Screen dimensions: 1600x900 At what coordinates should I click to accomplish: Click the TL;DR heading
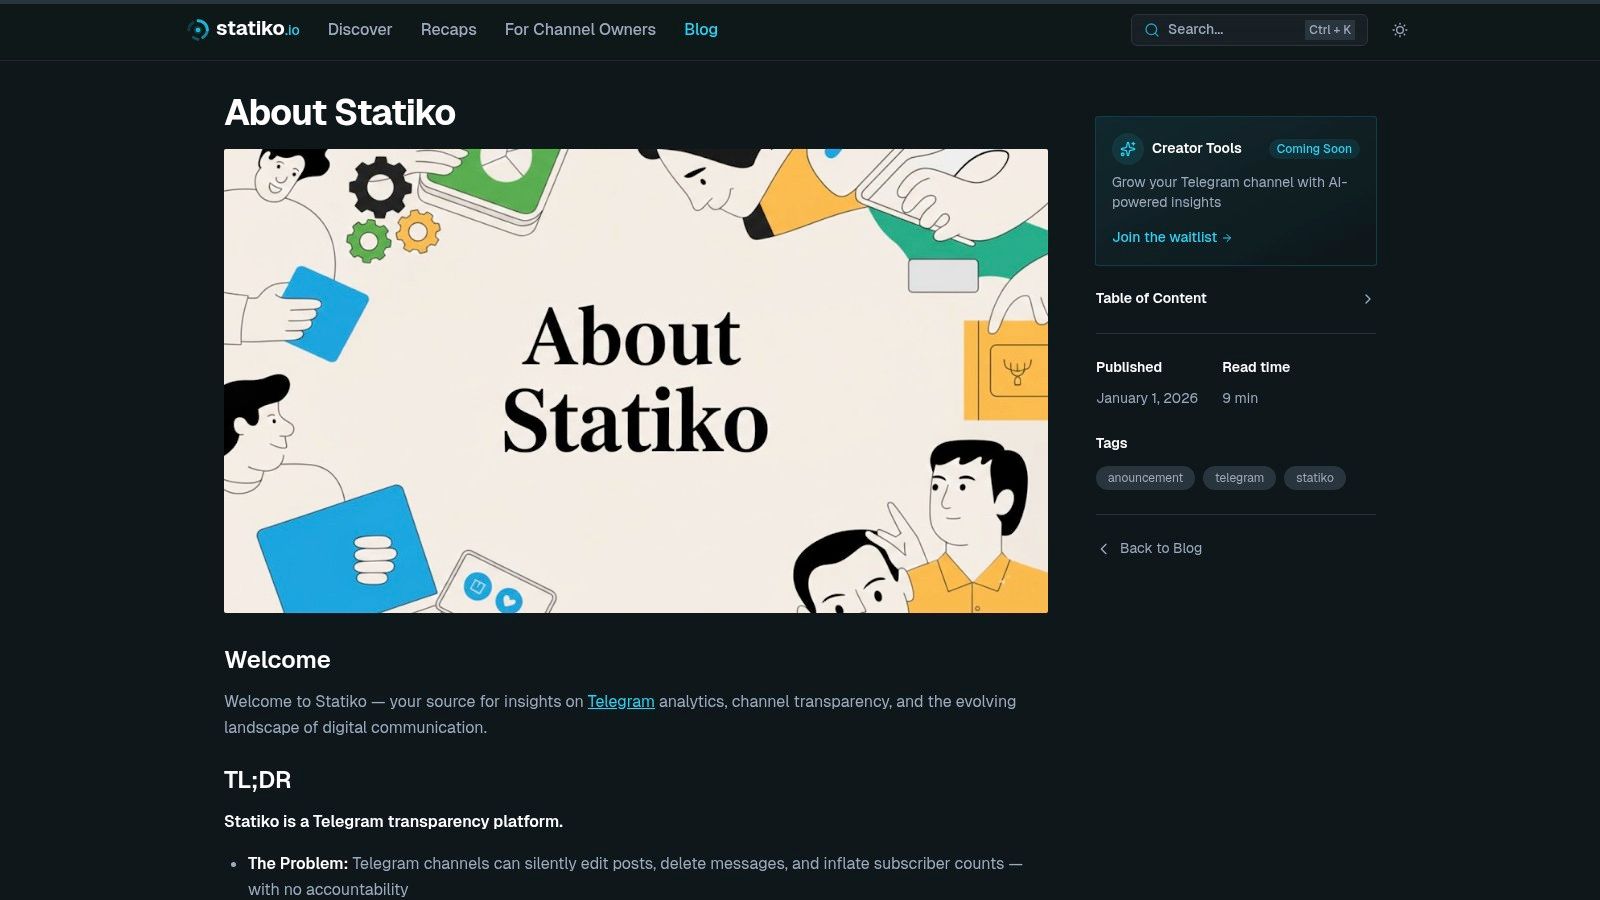pos(258,780)
